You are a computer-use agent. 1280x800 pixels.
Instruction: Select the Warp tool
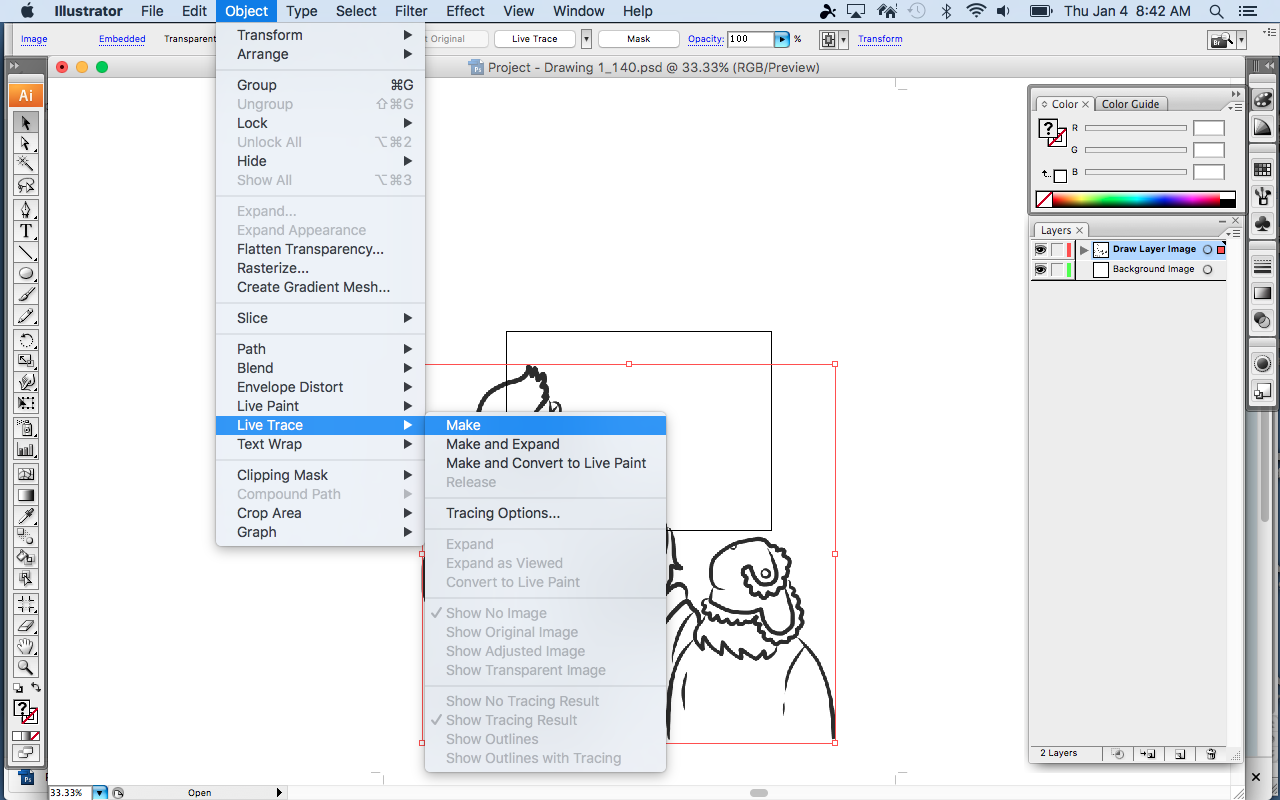(x=26, y=382)
